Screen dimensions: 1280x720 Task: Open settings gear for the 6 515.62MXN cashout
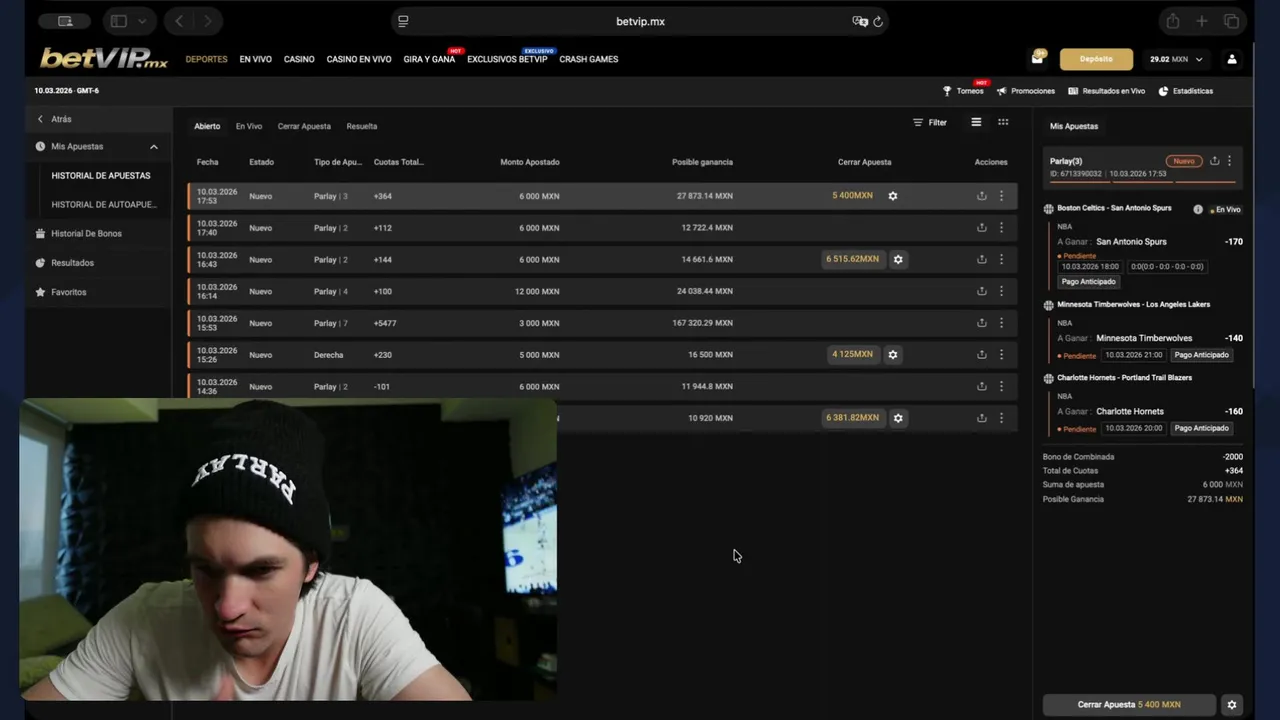pos(898,259)
